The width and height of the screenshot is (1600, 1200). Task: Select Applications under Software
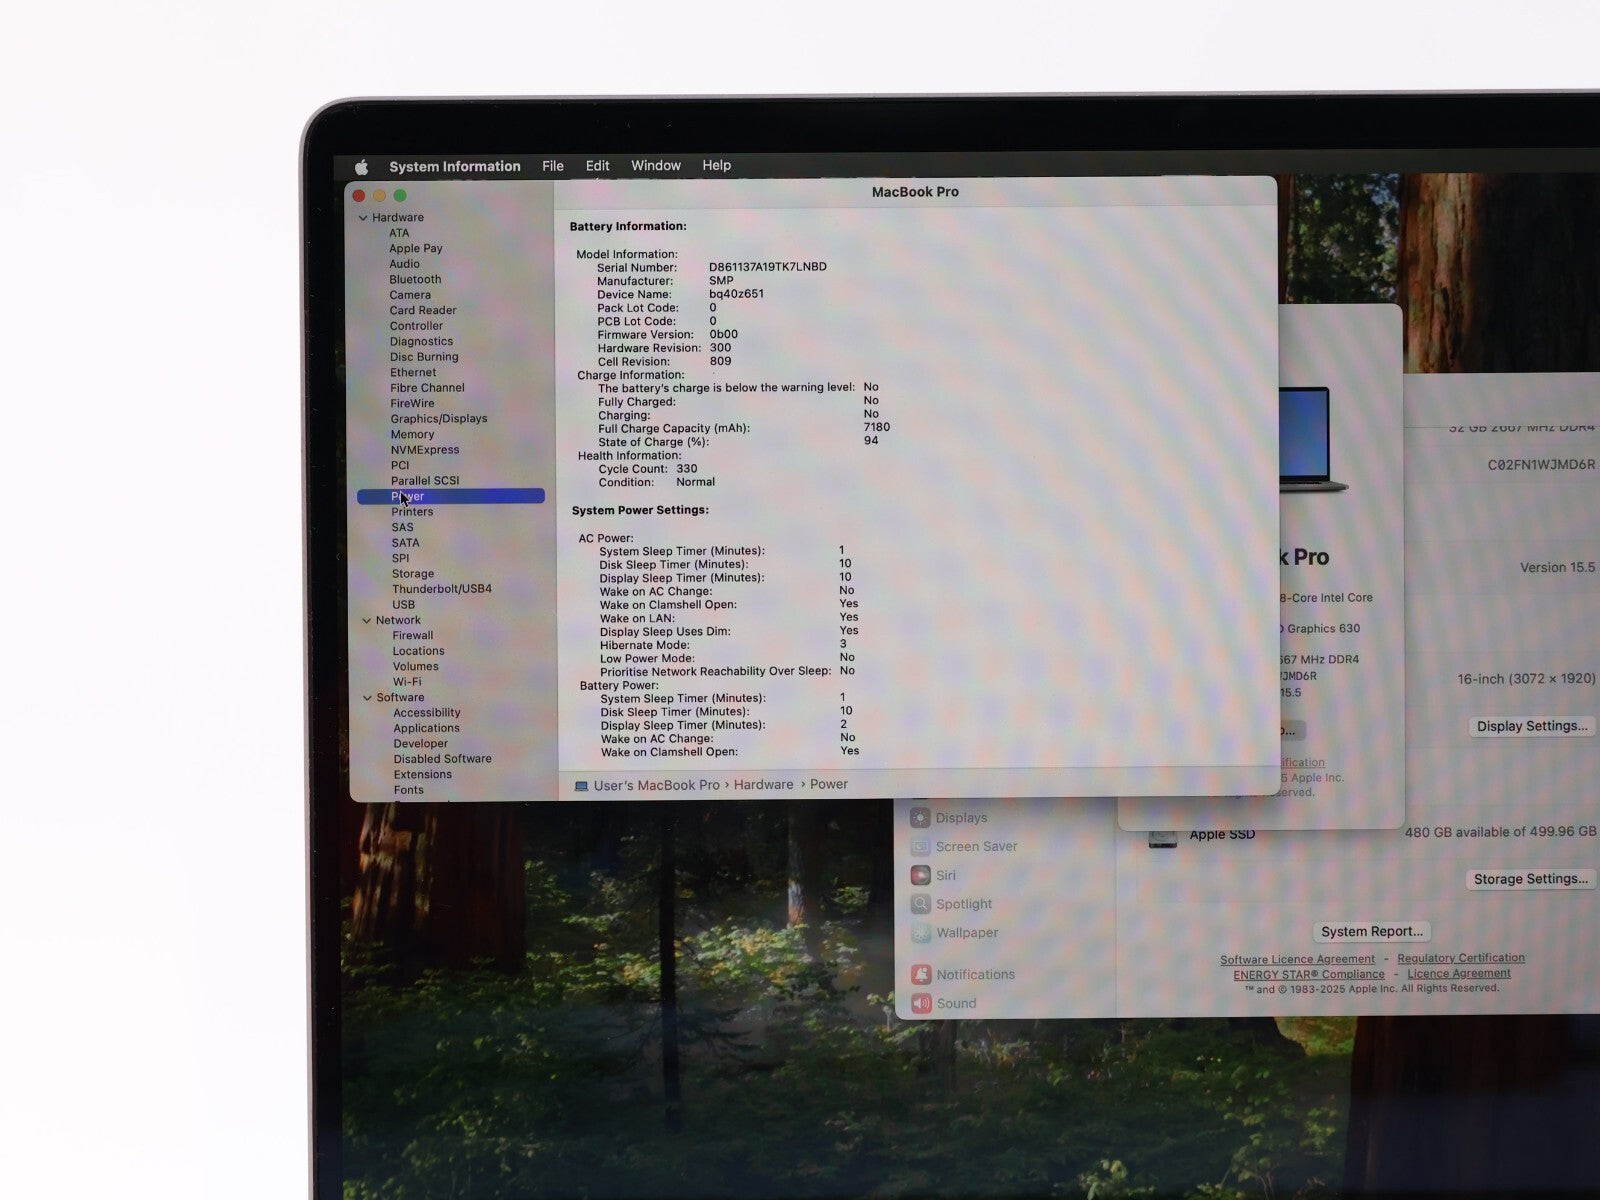[427, 728]
